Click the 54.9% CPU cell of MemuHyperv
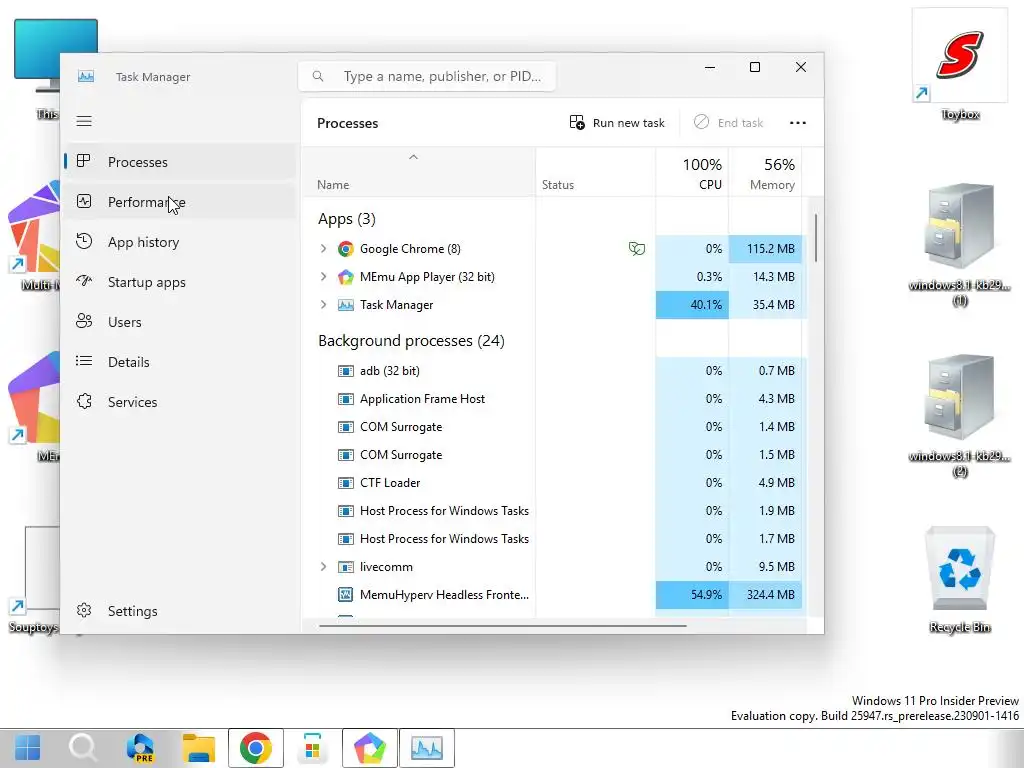This screenshot has width=1024, height=768. click(x=692, y=595)
